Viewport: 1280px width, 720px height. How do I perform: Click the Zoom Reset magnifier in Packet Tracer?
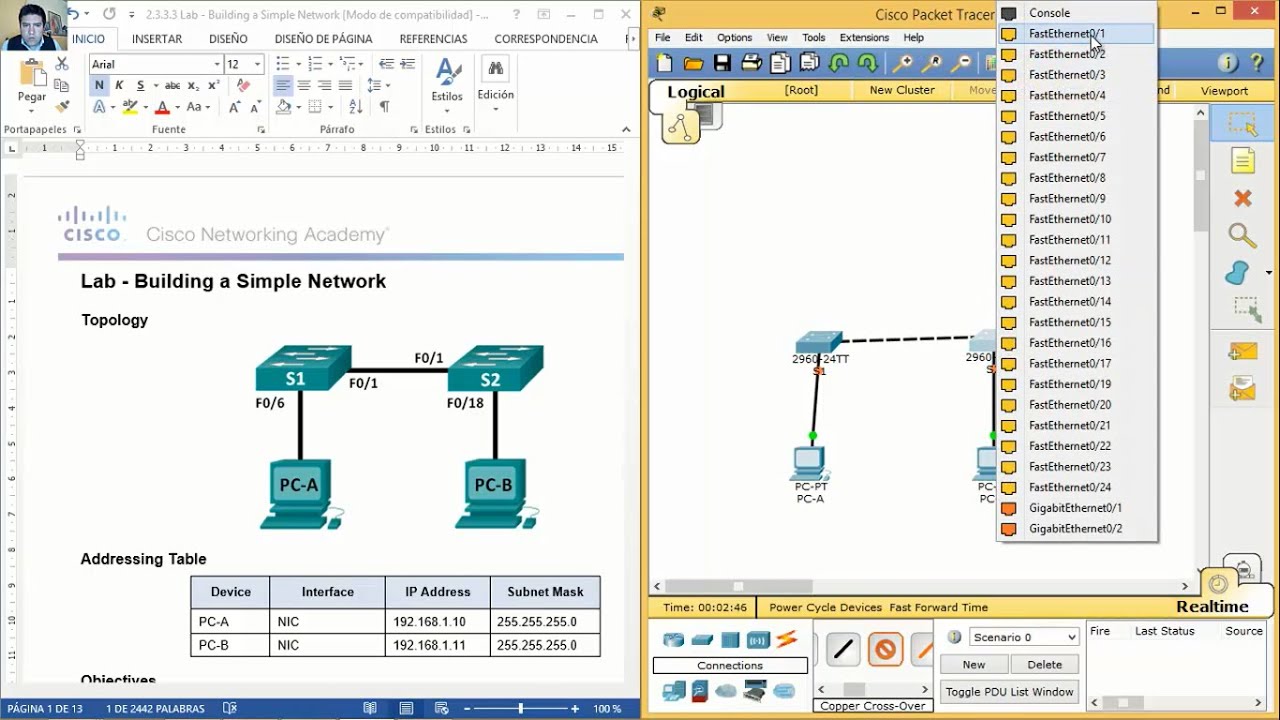(x=932, y=64)
